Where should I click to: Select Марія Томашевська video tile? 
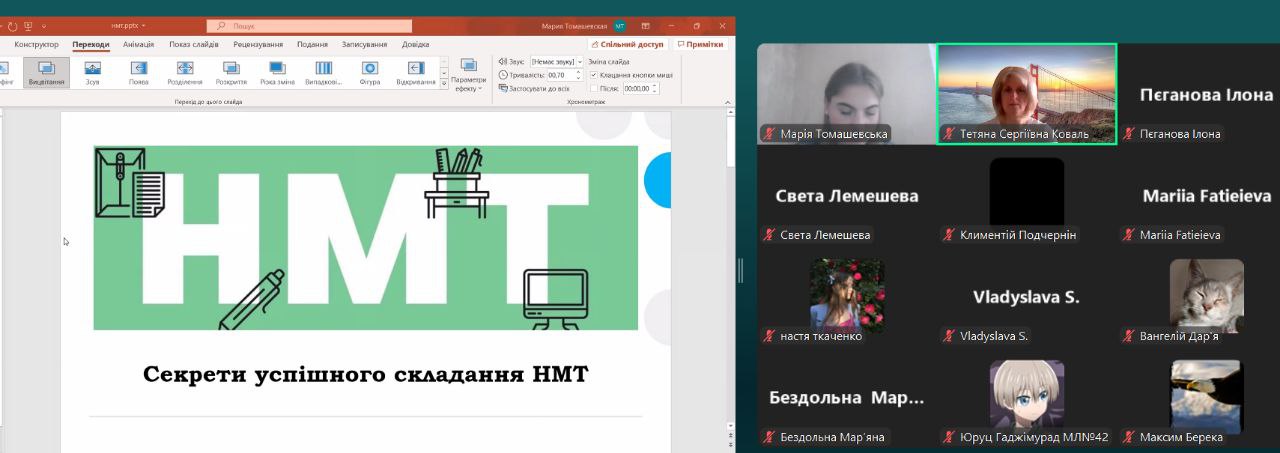pos(846,94)
